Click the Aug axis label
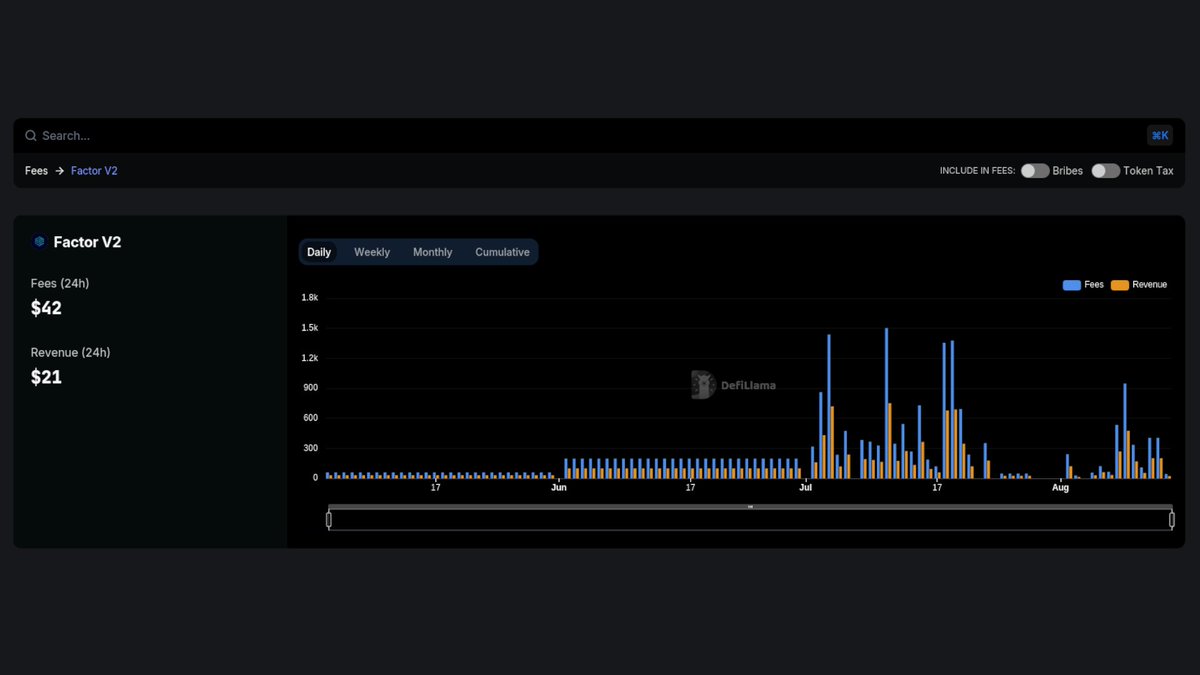This screenshot has height=675, width=1200. pyautogui.click(x=1060, y=488)
